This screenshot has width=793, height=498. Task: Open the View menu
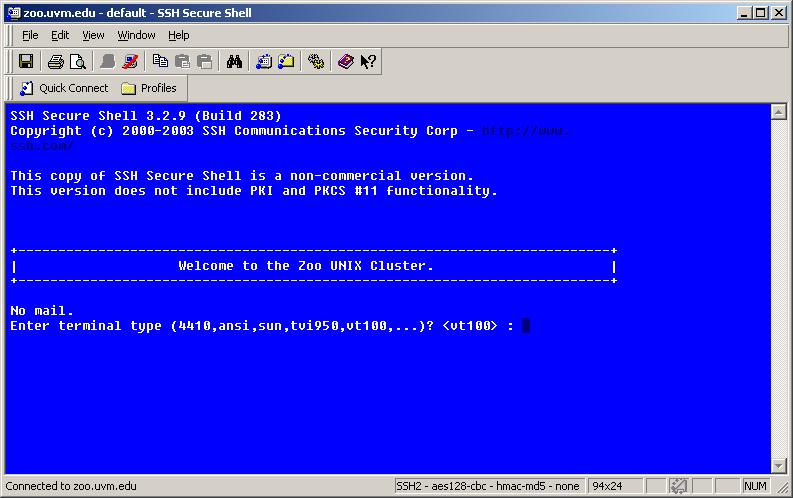click(x=93, y=35)
